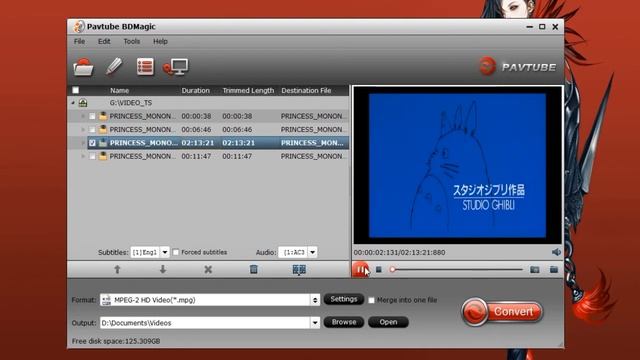Image resolution: width=640 pixels, height=360 pixels.
Task: Open the File menu
Action: click(80, 41)
